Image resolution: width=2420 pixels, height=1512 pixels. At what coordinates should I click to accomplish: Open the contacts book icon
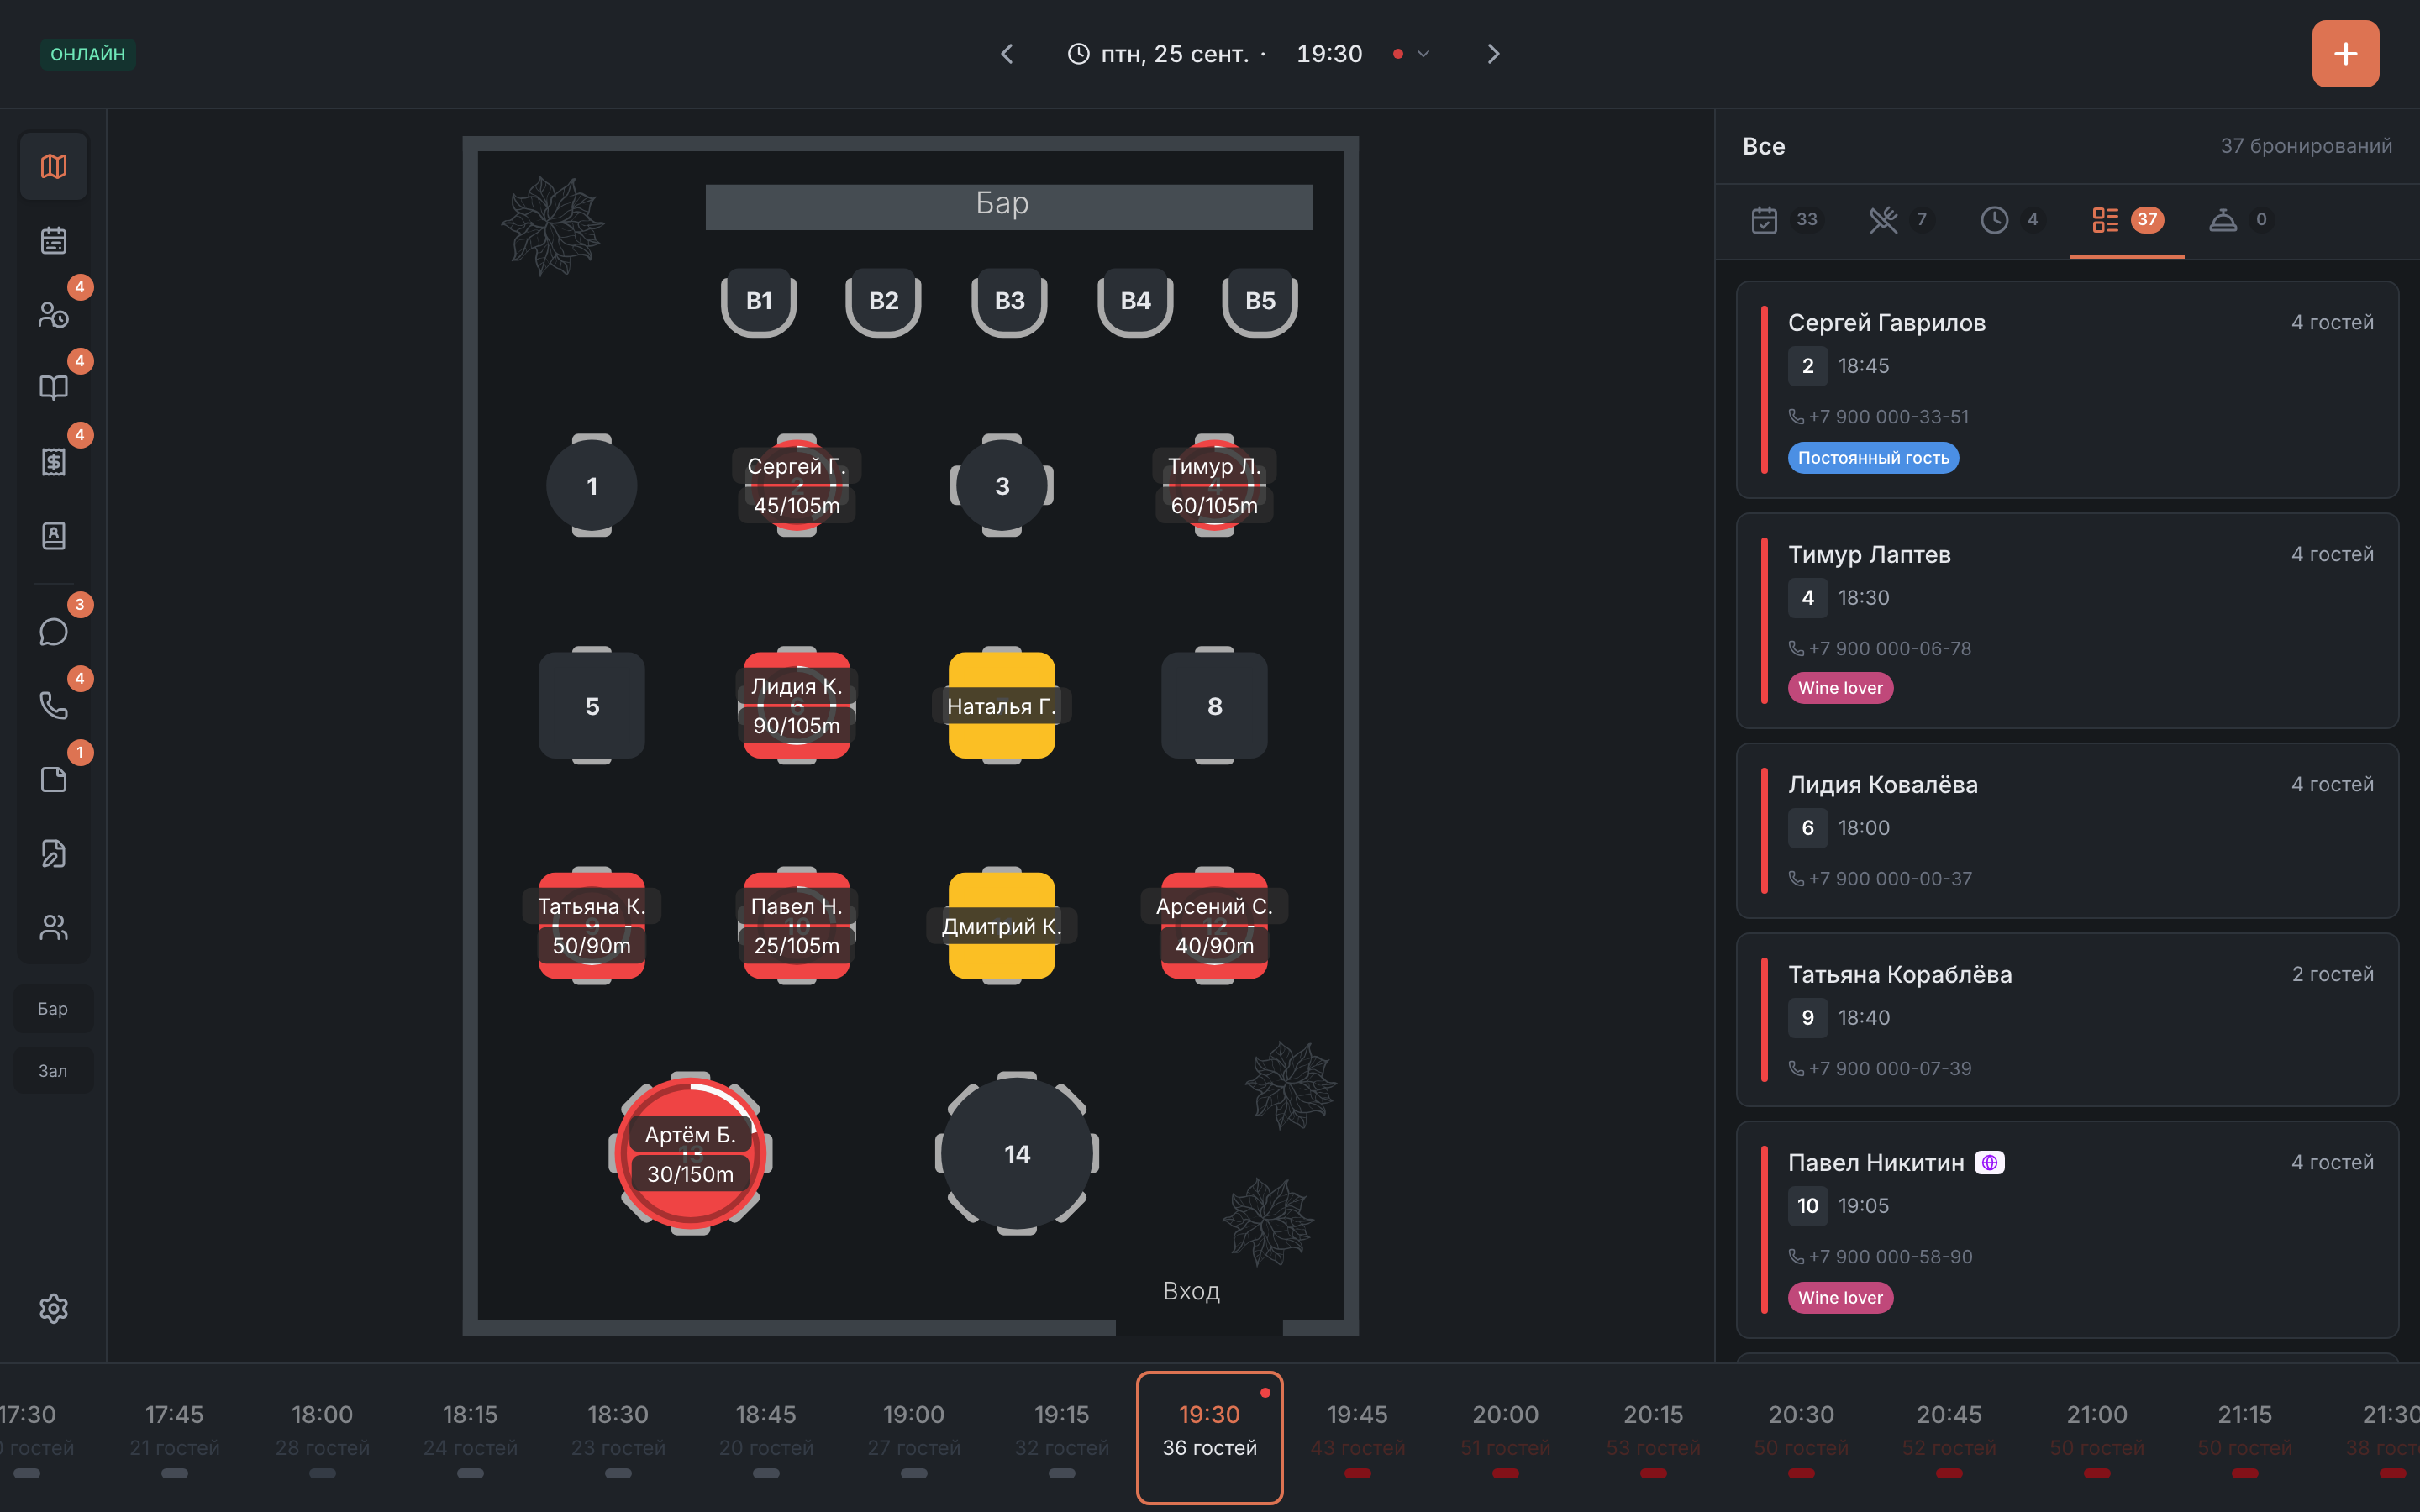coord(53,536)
